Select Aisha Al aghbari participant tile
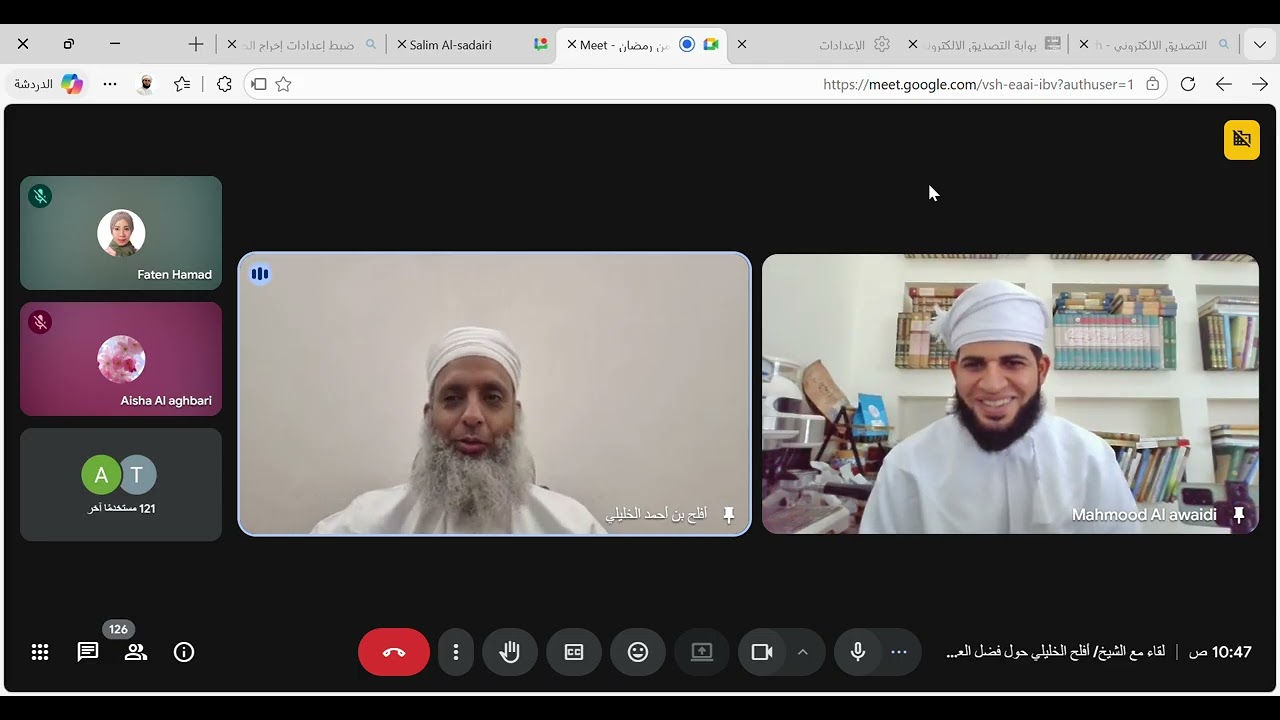Viewport: 1280px width, 720px height. (121, 359)
